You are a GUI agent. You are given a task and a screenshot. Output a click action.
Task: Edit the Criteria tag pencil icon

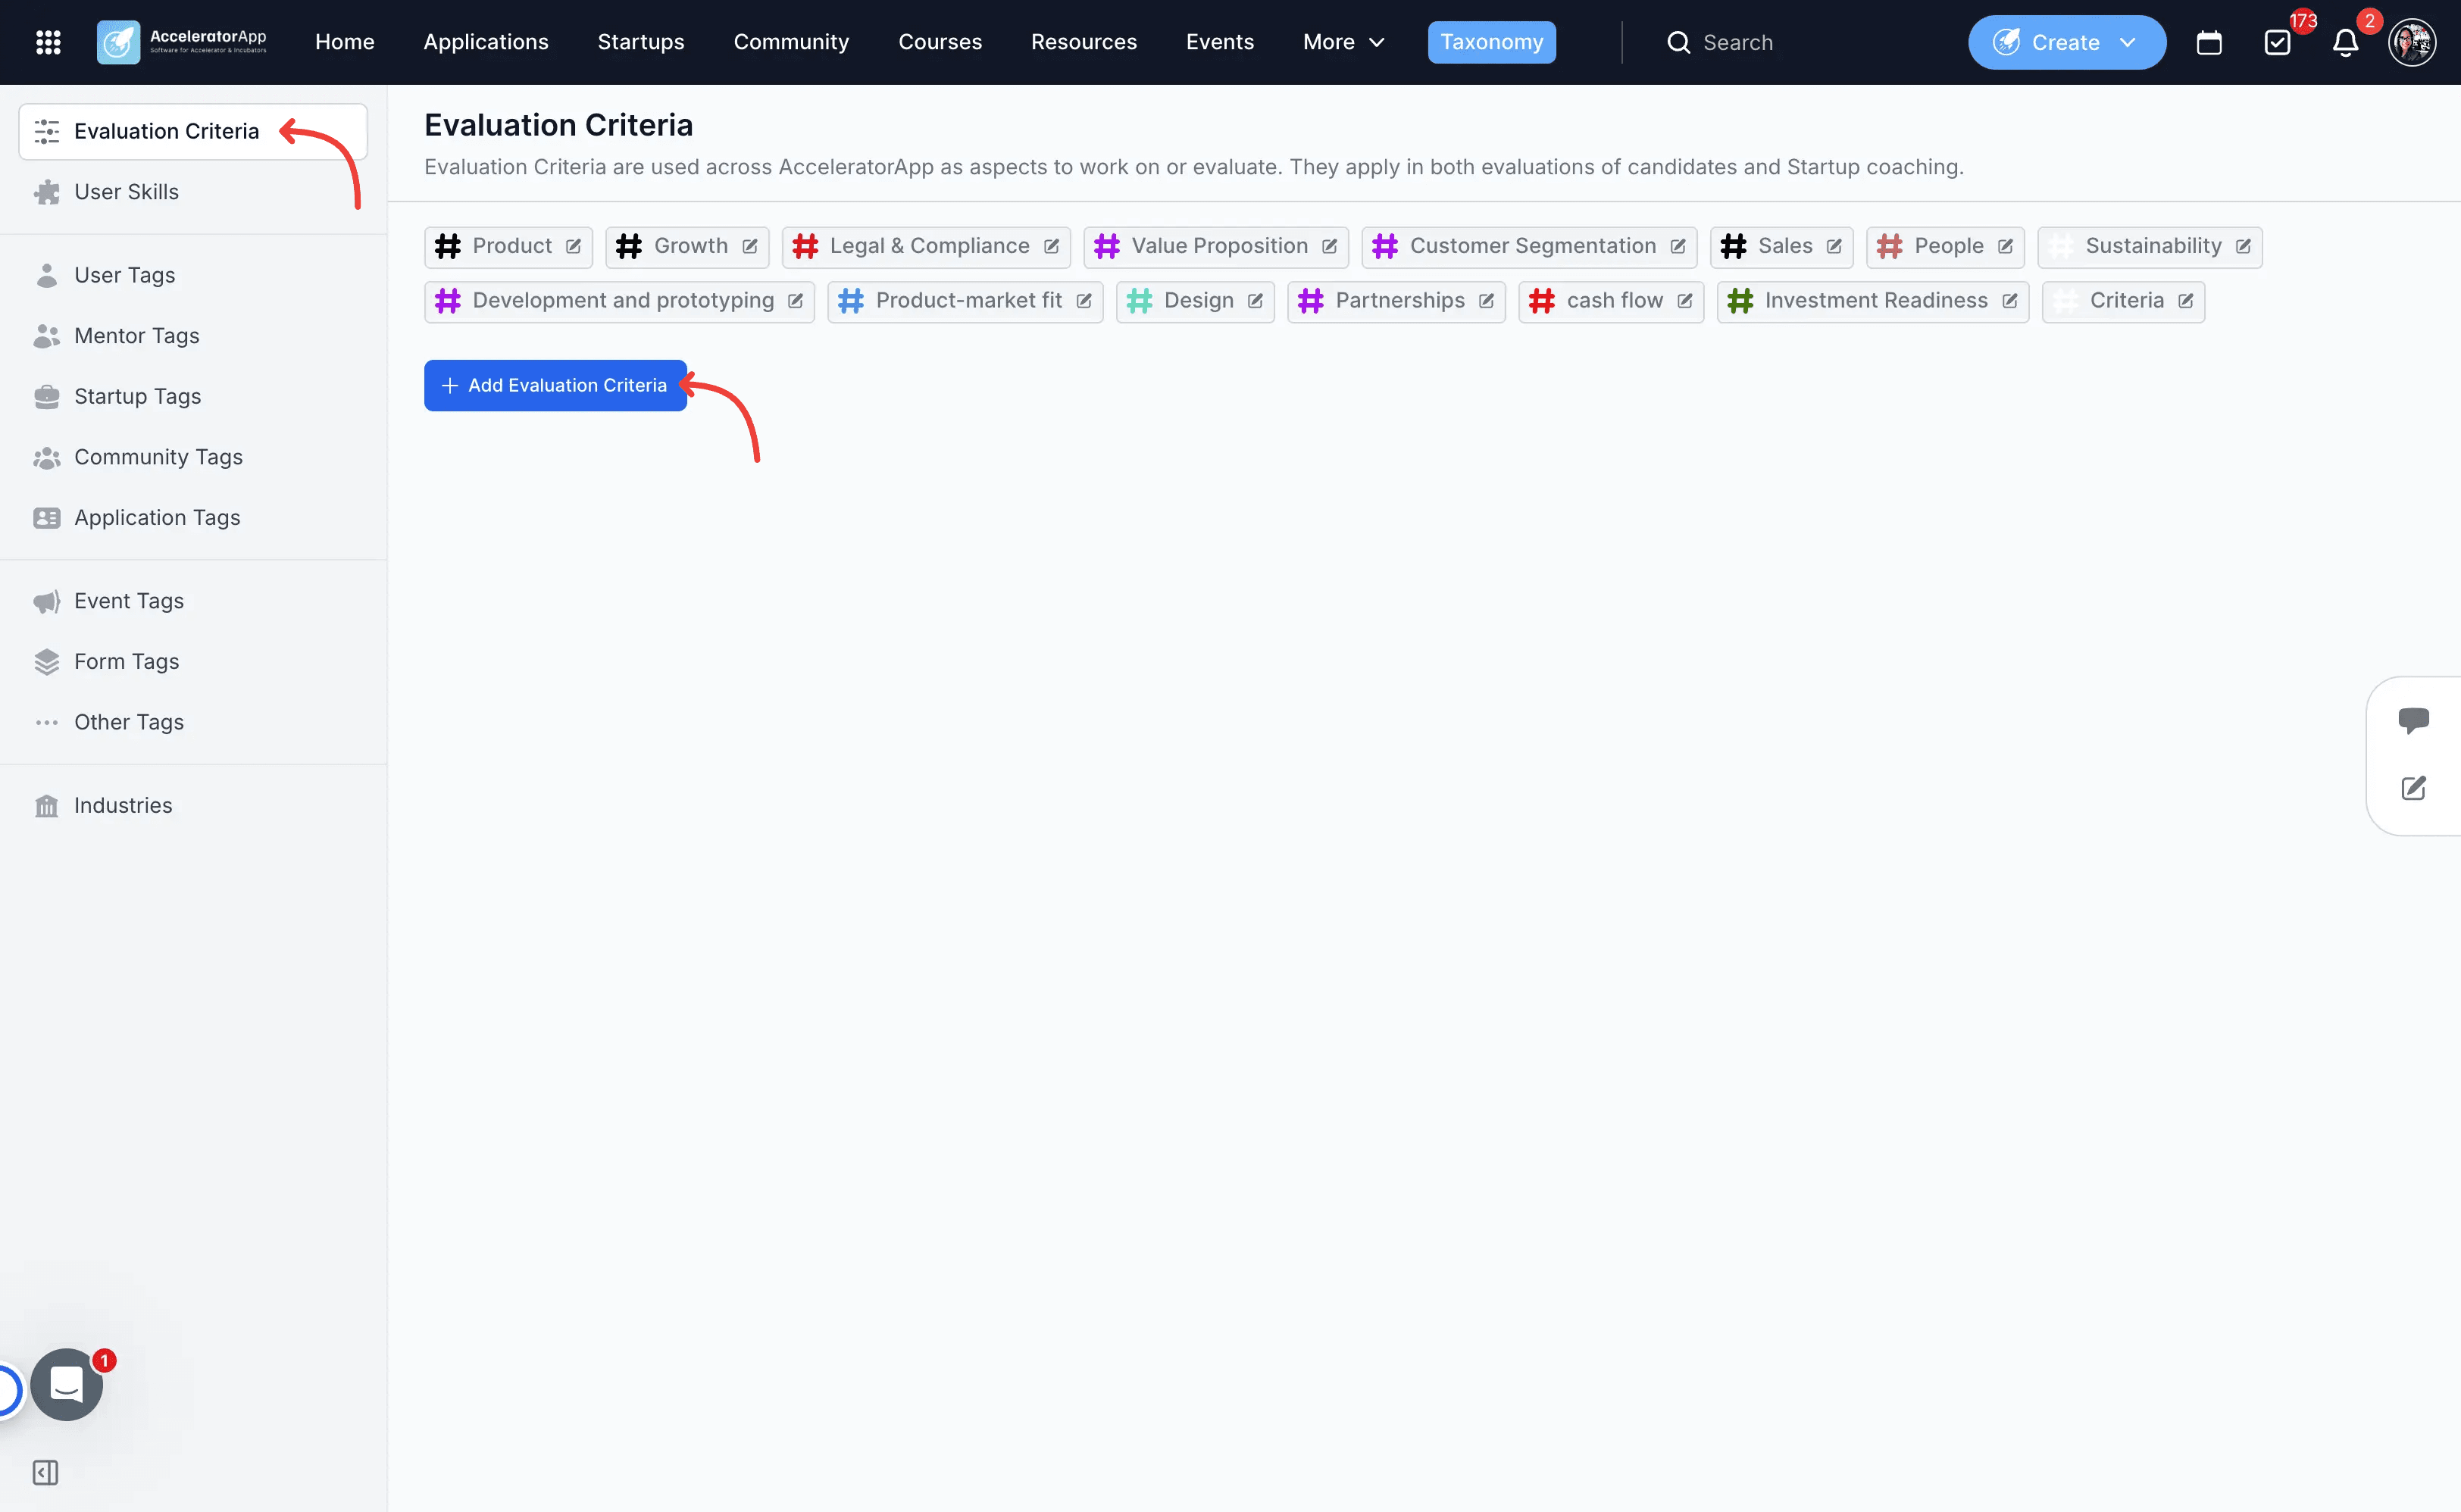click(2186, 301)
